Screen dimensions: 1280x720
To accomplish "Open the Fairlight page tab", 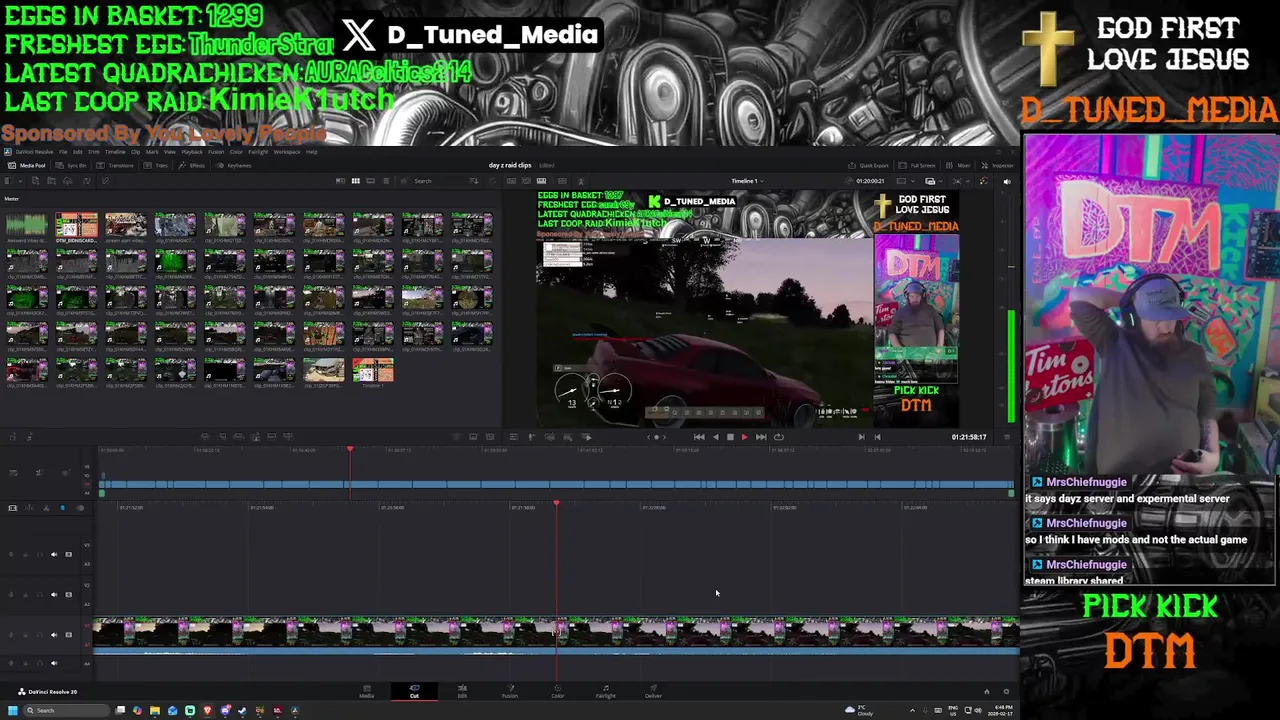I will tap(605, 691).
